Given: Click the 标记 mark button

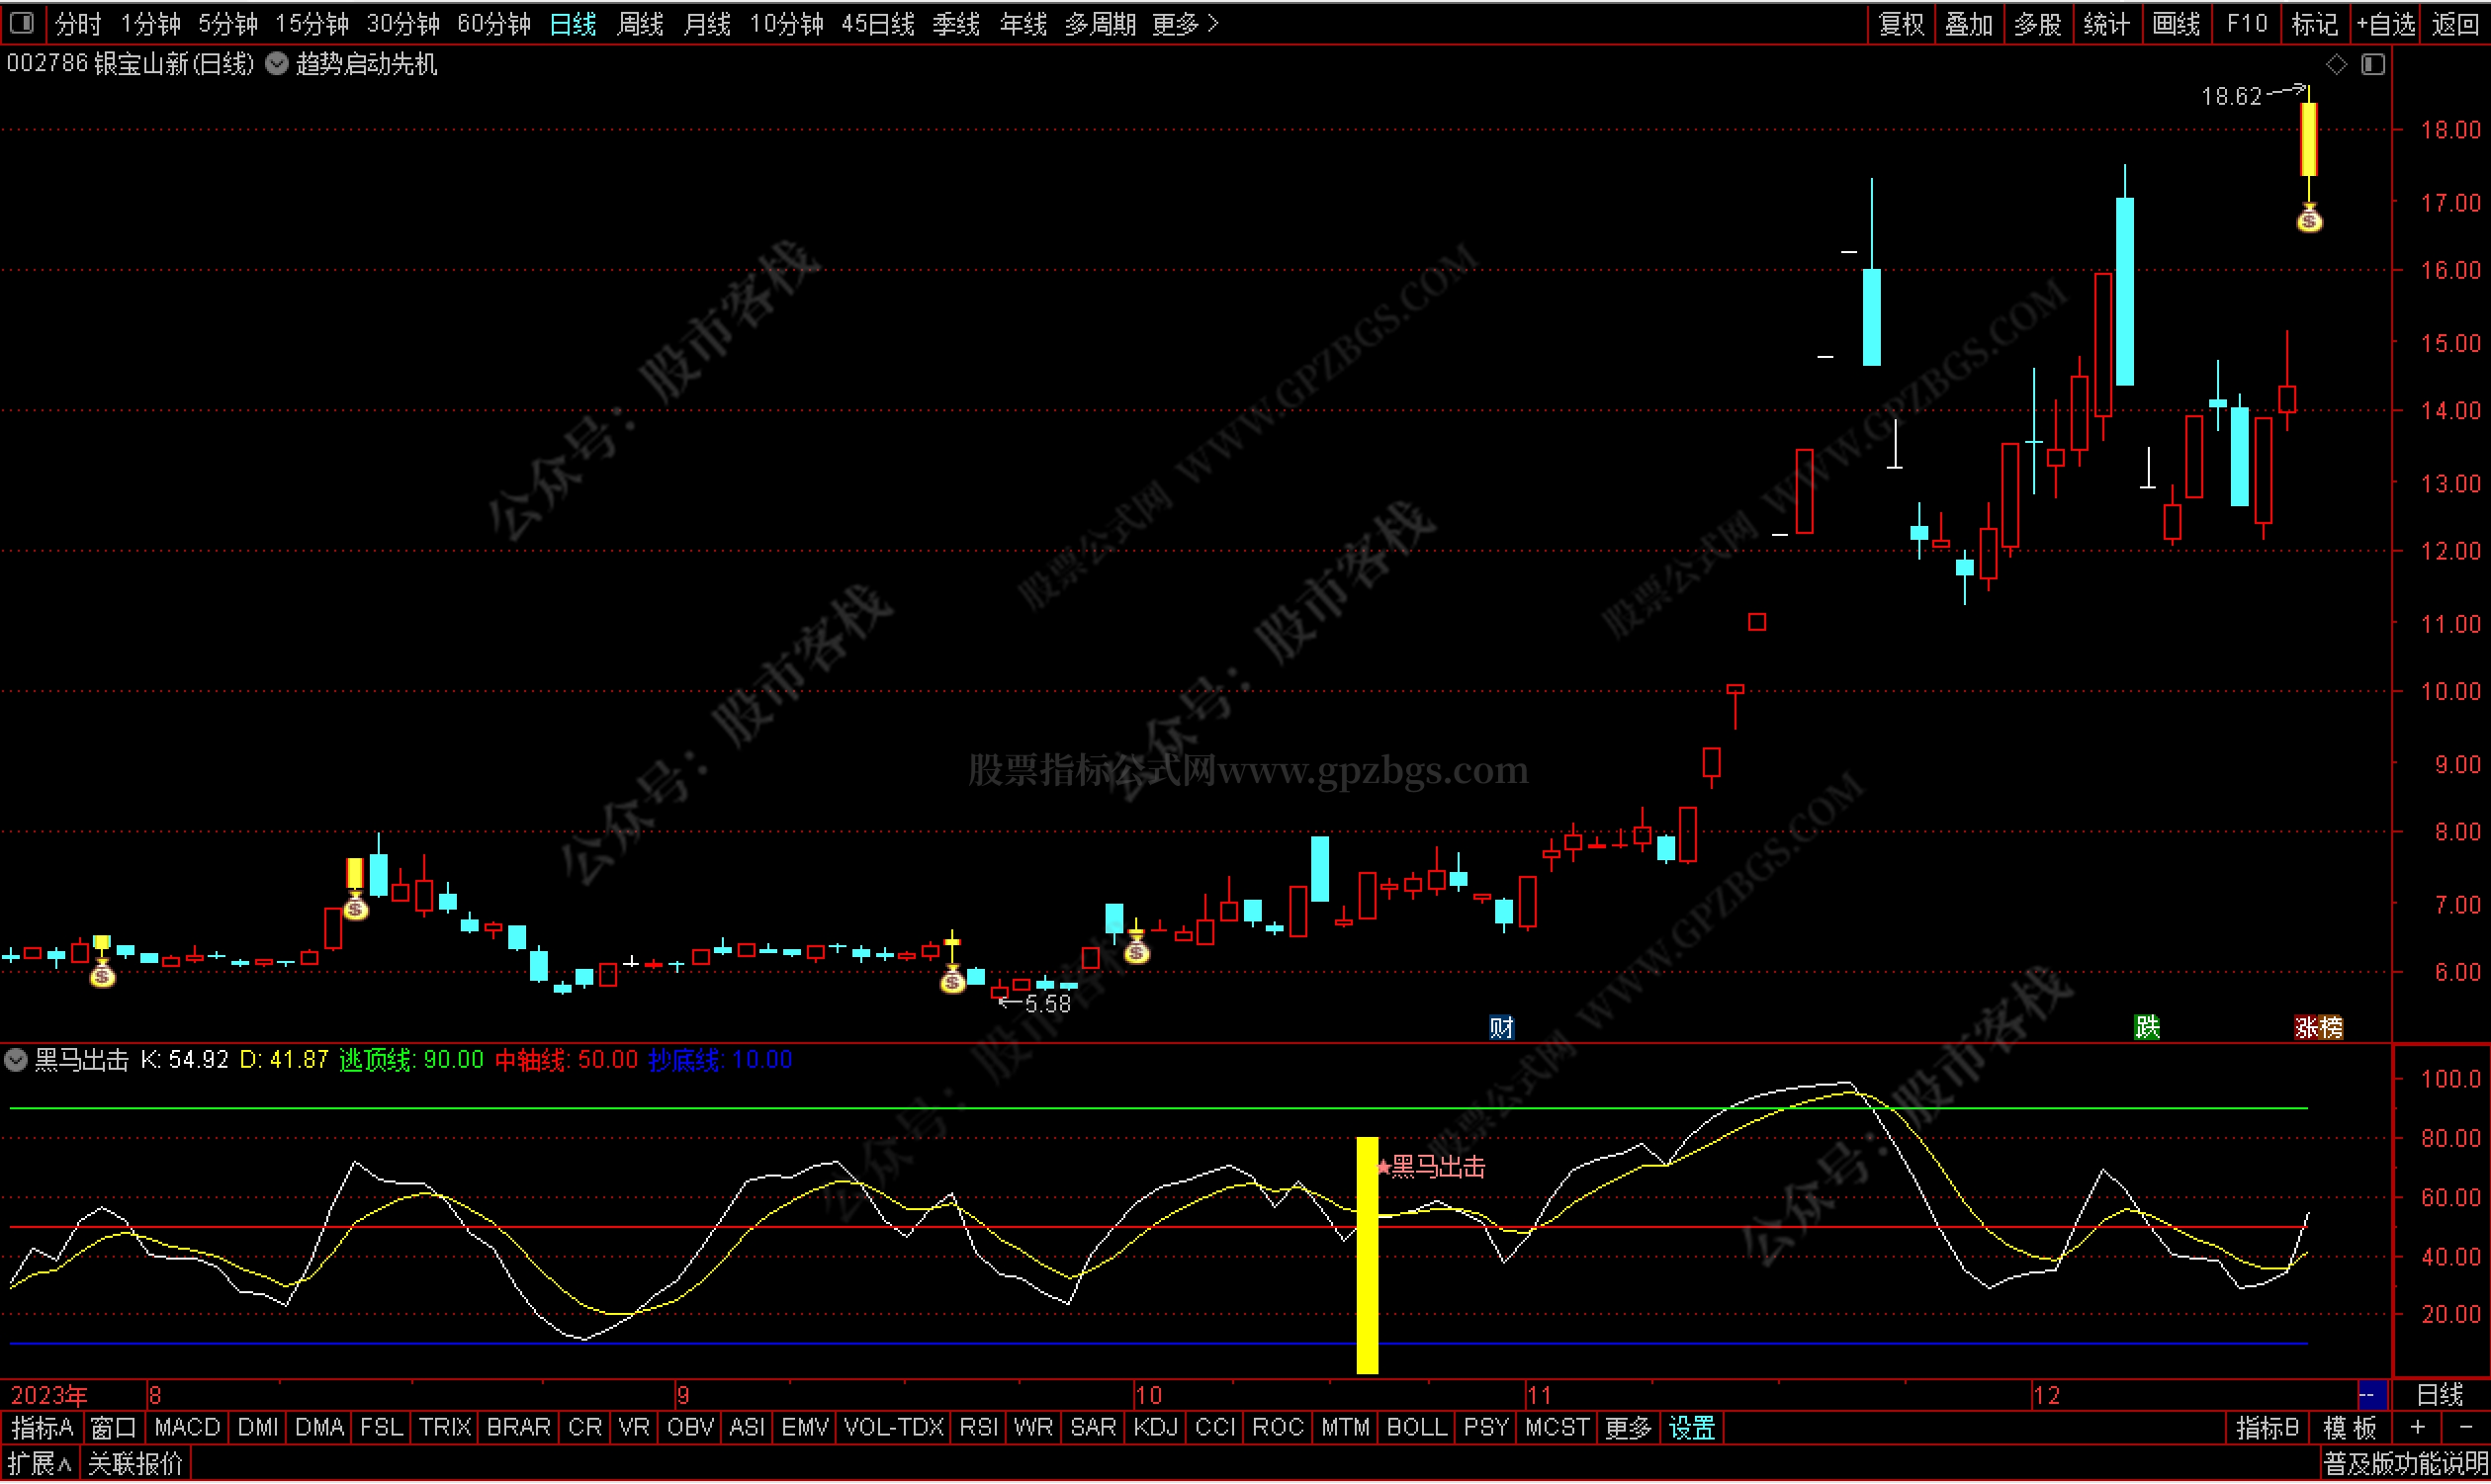Looking at the screenshot, I should pyautogui.click(x=2314, y=23).
